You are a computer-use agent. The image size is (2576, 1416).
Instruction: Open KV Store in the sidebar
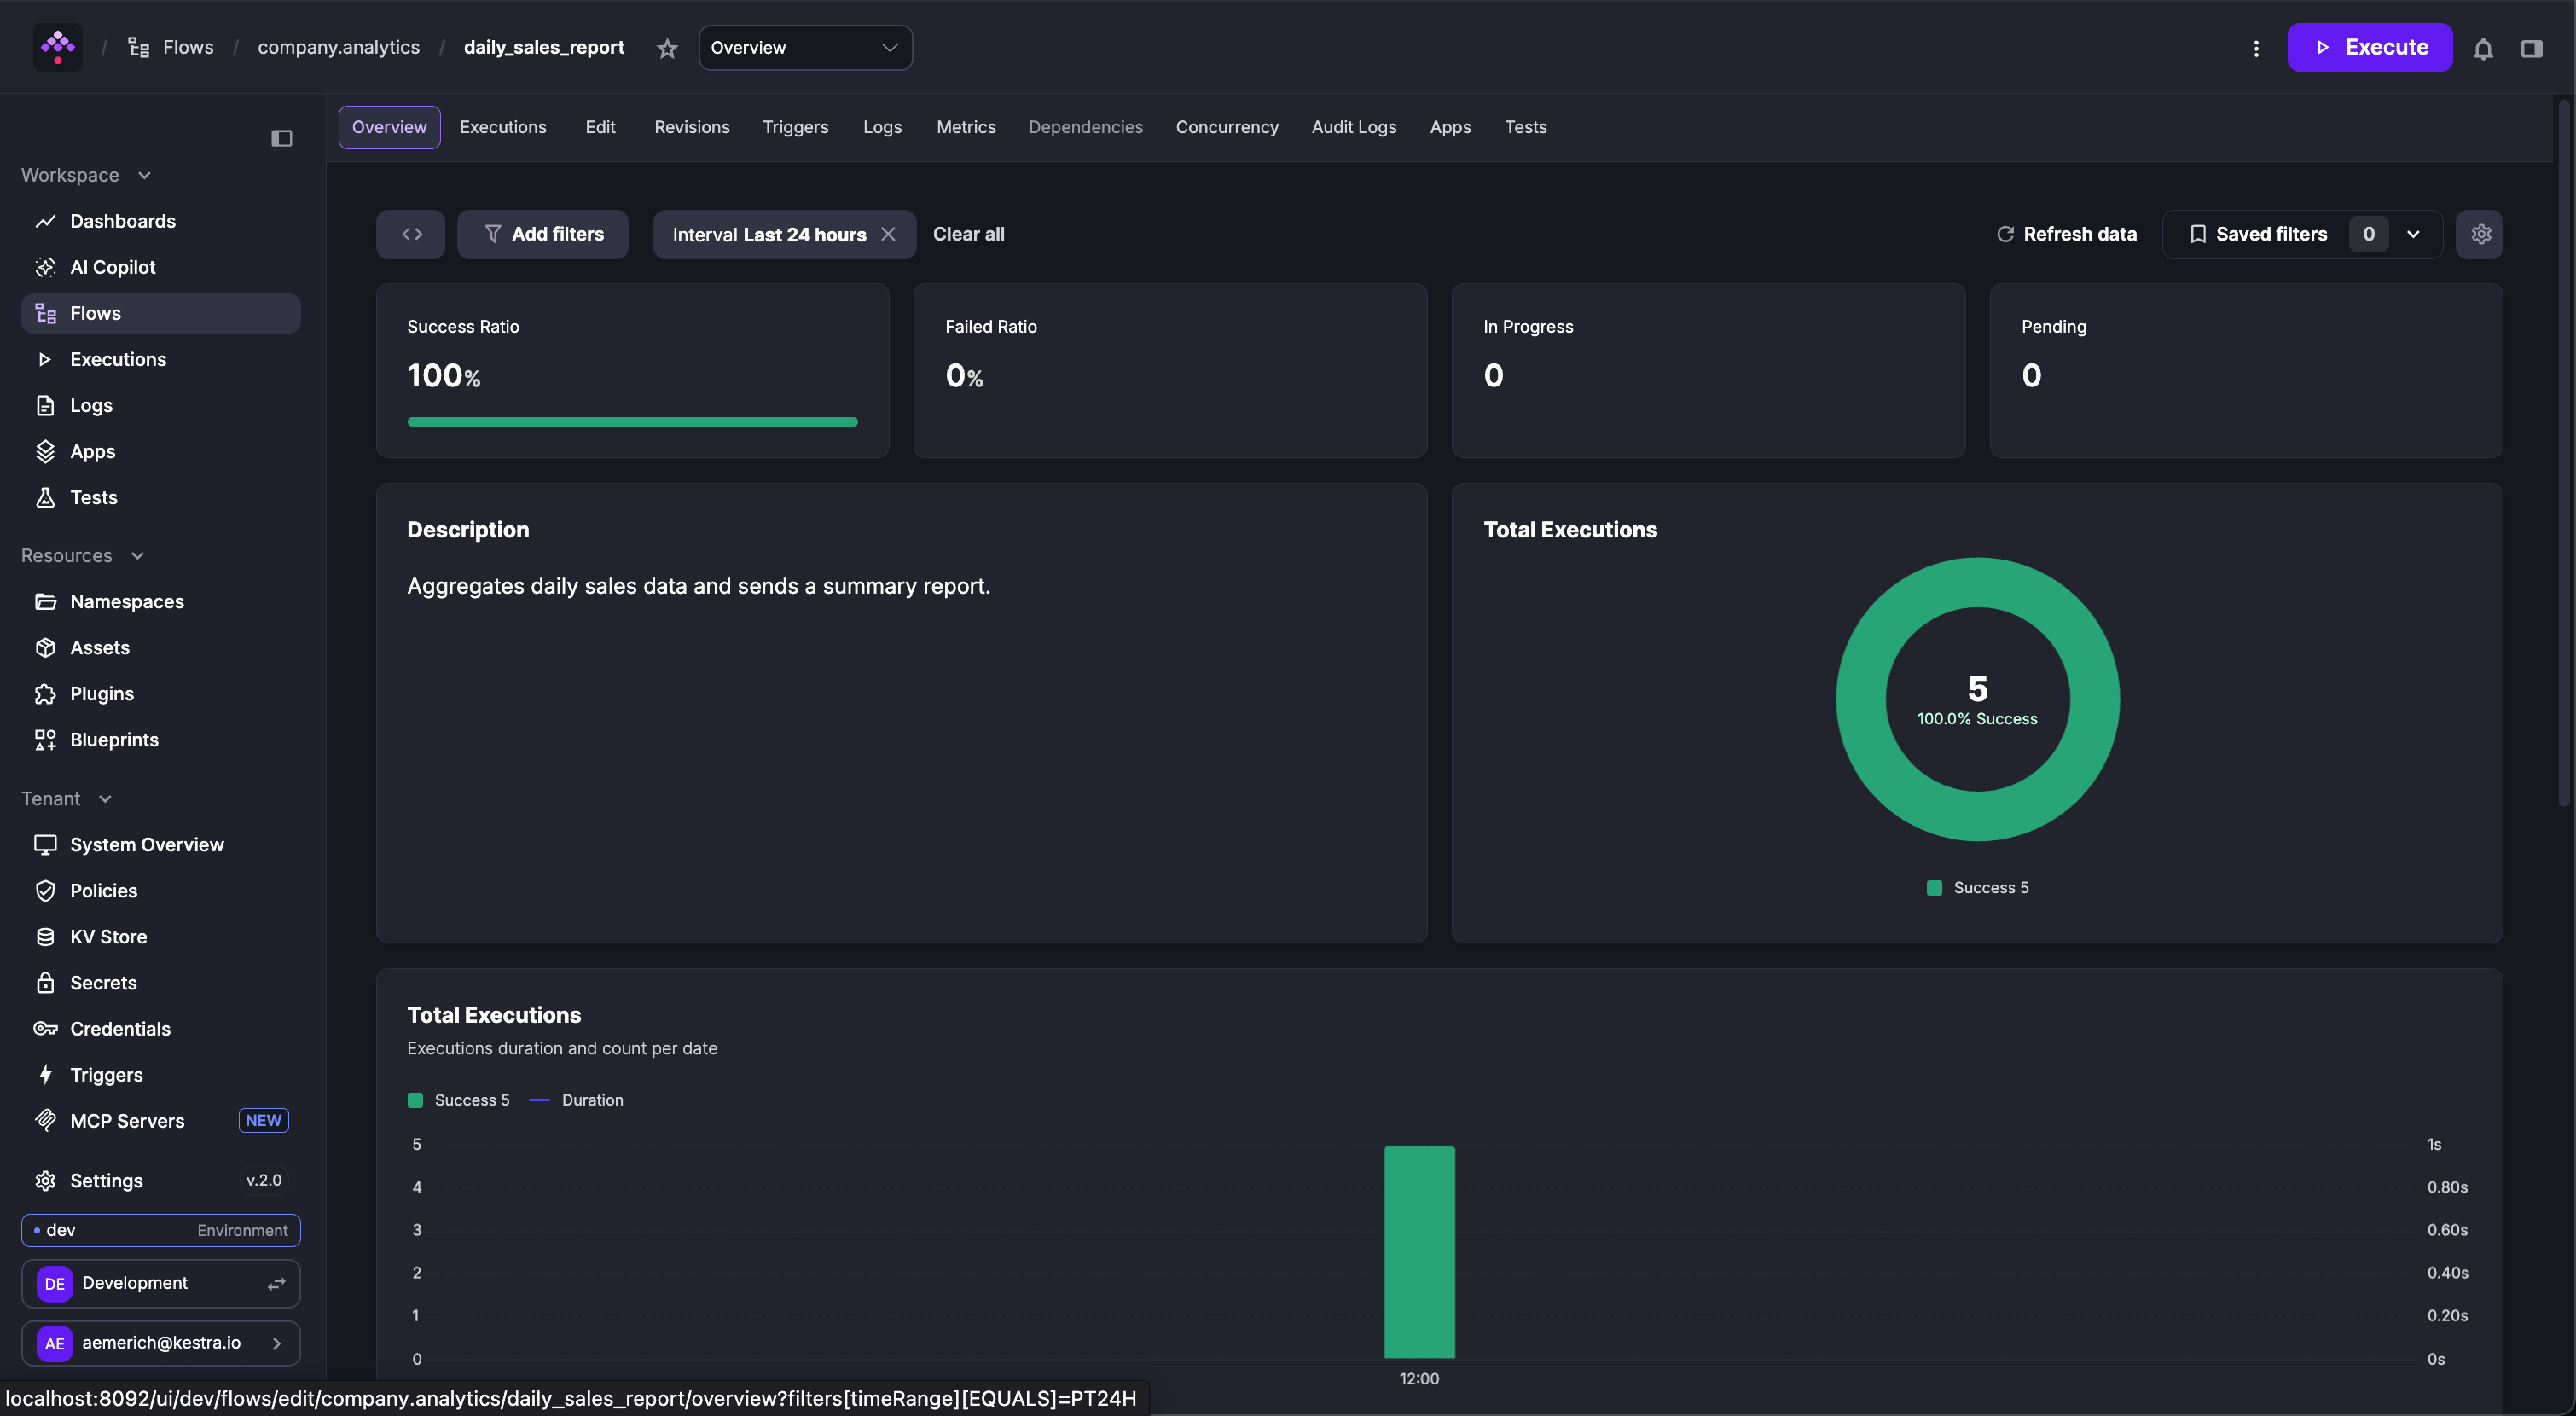pos(160,936)
